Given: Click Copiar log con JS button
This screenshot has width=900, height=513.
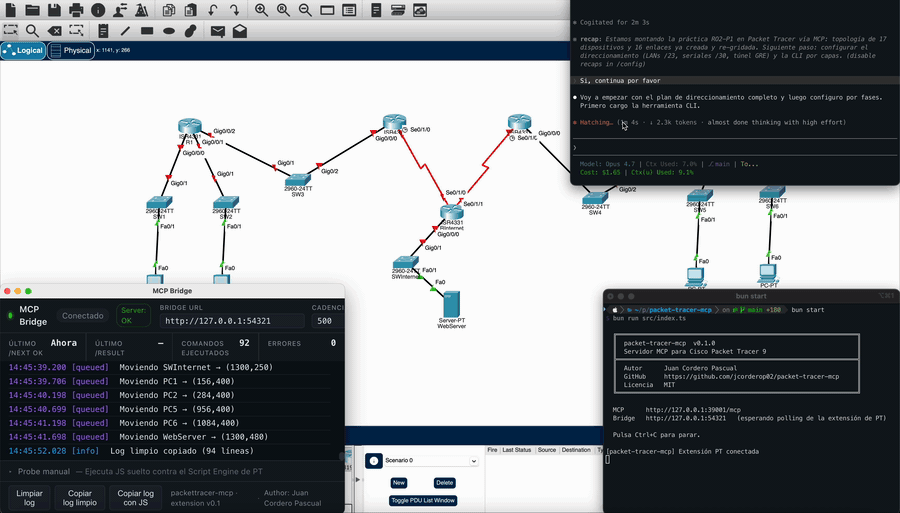Looking at the screenshot, I should pyautogui.click(x=135, y=498).
